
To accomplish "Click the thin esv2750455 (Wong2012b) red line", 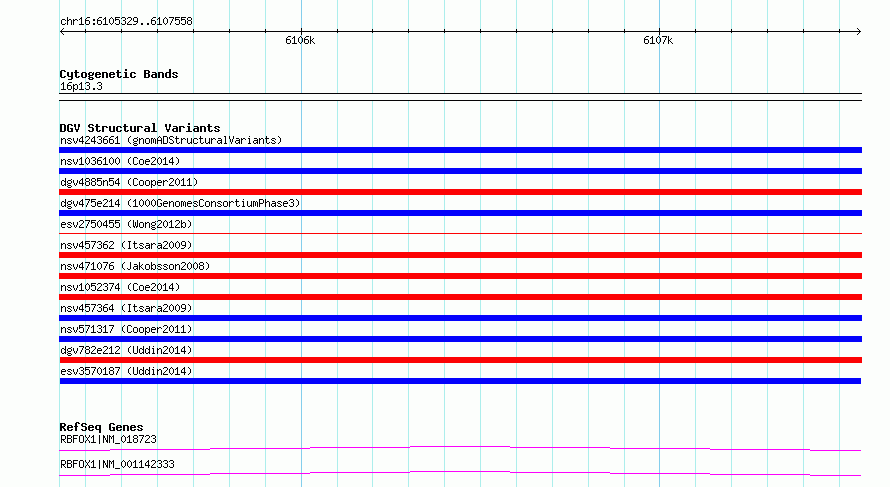I will coord(460,233).
